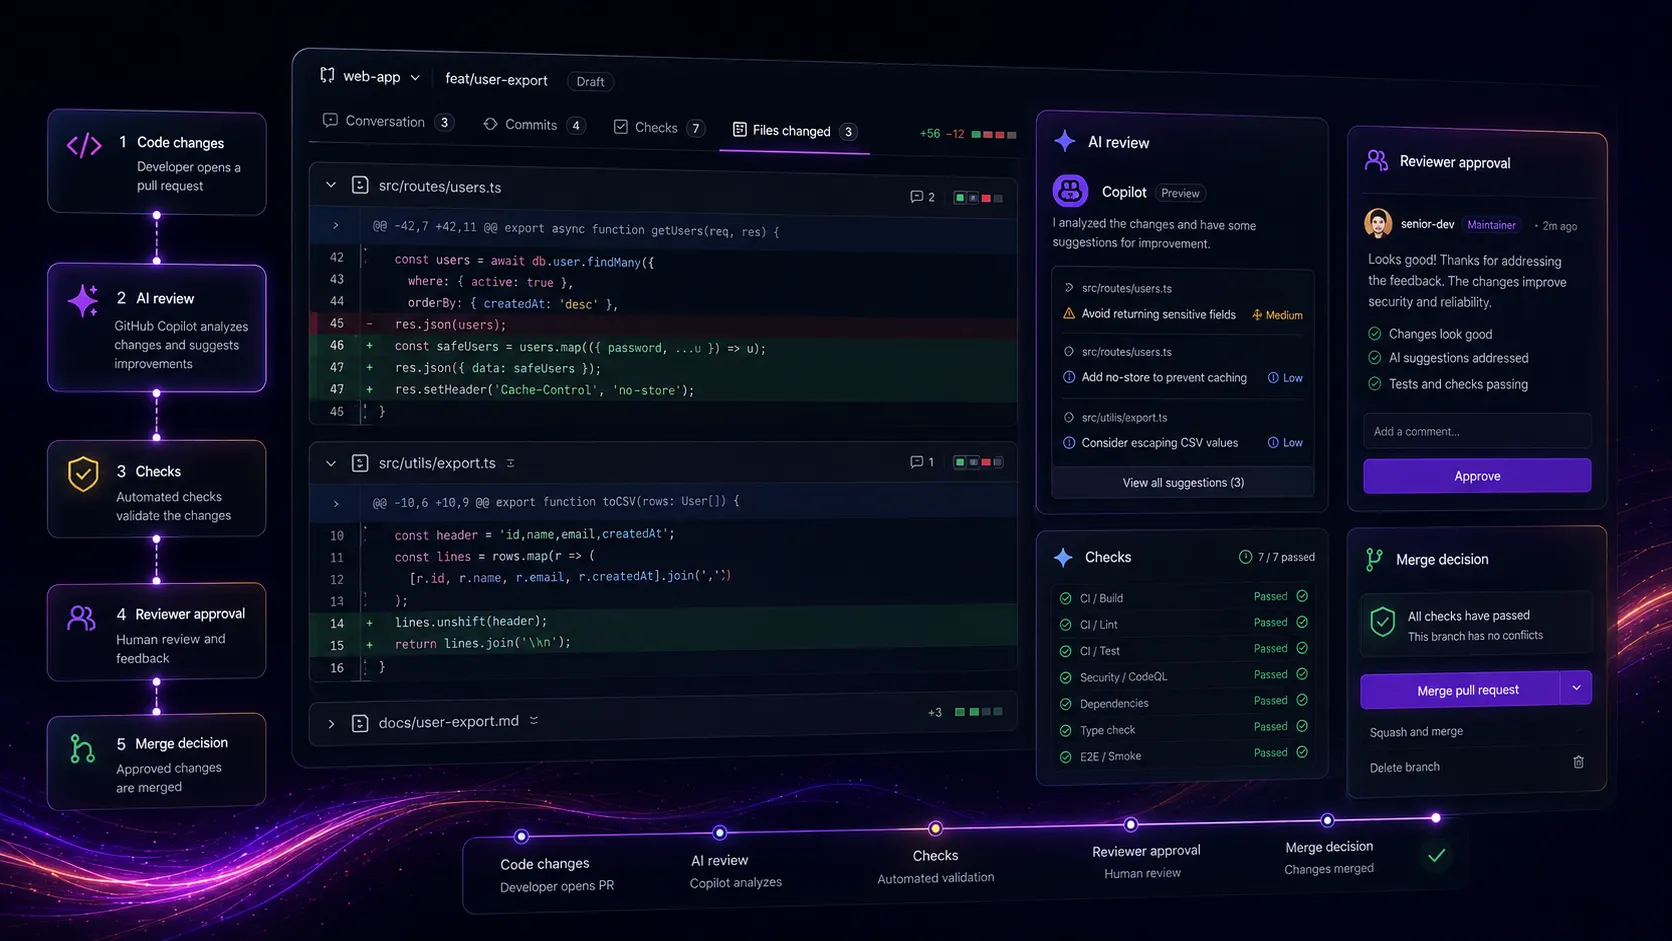Click View all suggestions (3)
The height and width of the screenshot is (941, 1672).
pos(1183,482)
